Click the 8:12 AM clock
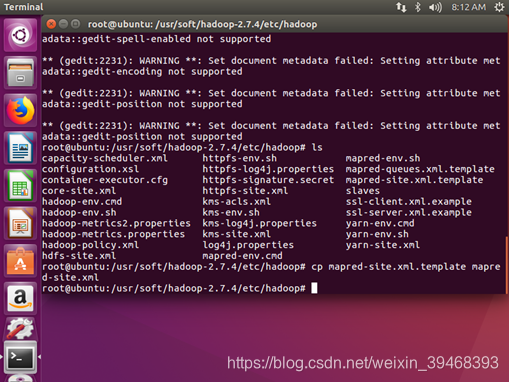Screen dimensions: 509x382 point(468,7)
